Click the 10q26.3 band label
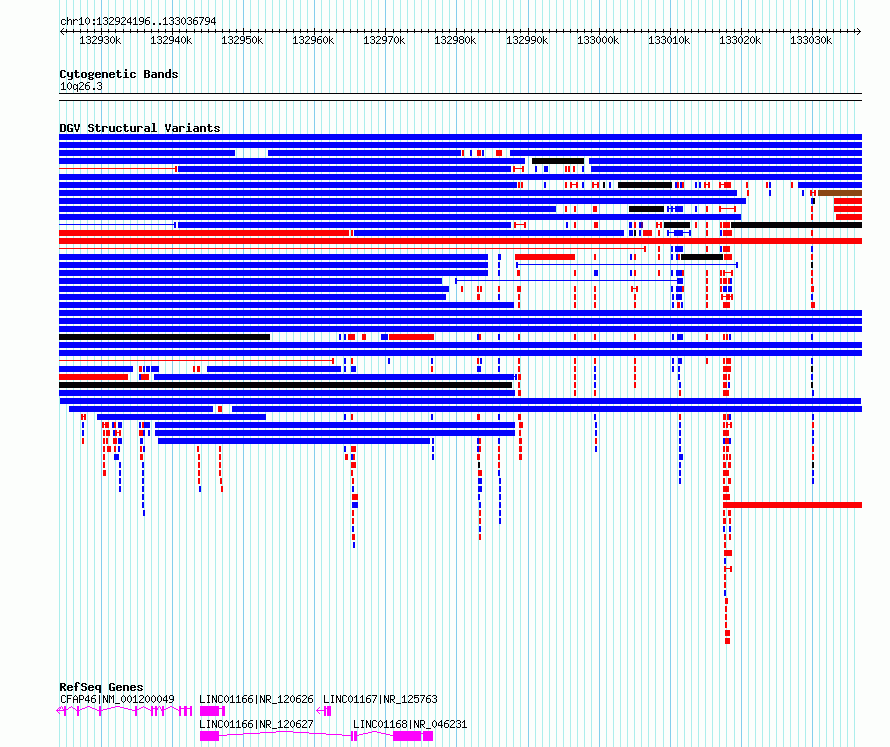The width and height of the screenshot is (890, 747). [x=81, y=86]
